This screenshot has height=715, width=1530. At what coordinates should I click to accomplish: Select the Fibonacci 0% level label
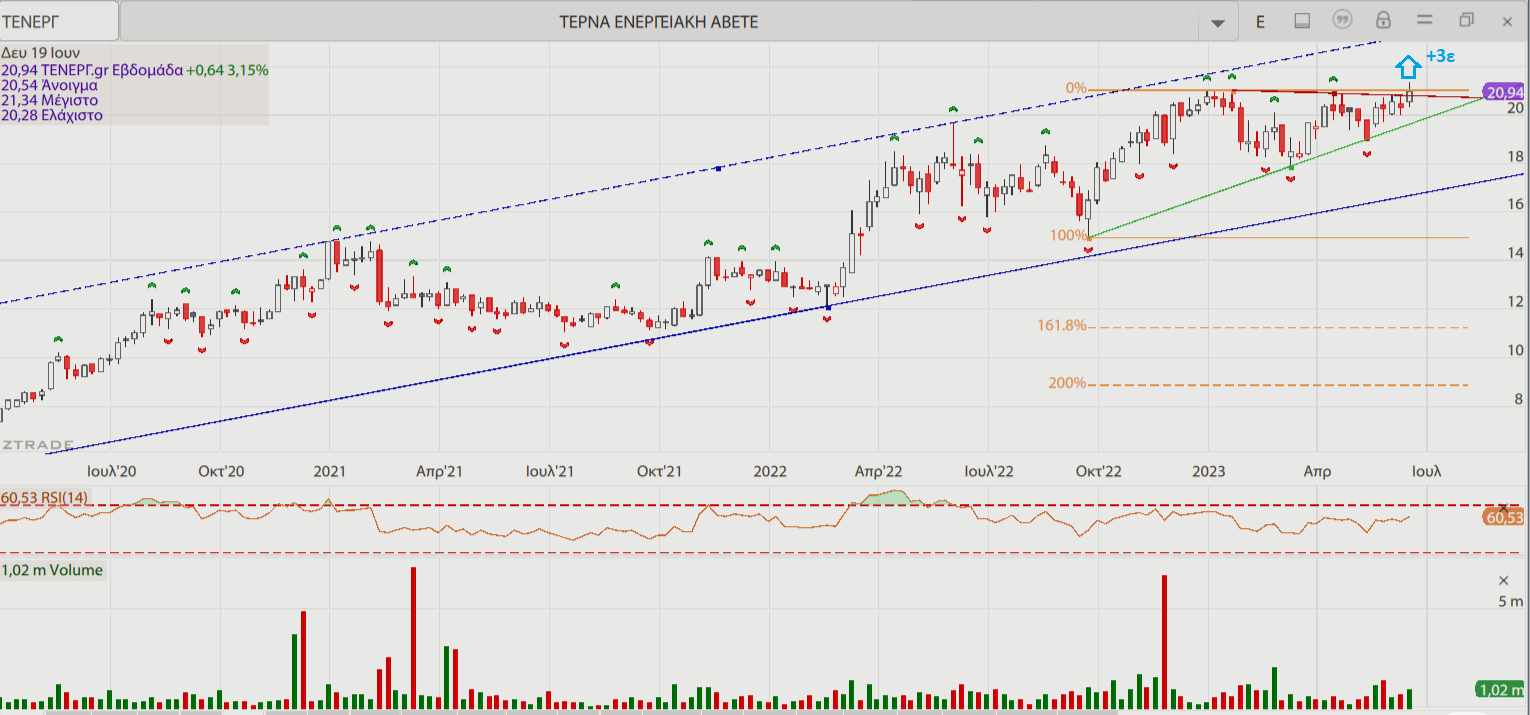tap(1075, 88)
